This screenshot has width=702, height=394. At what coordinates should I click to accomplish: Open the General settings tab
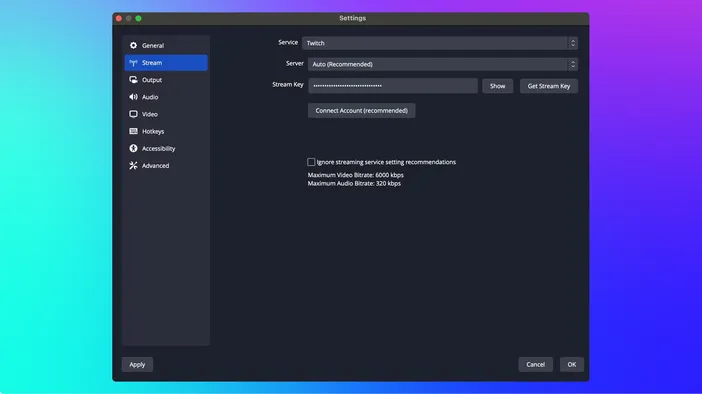point(166,45)
